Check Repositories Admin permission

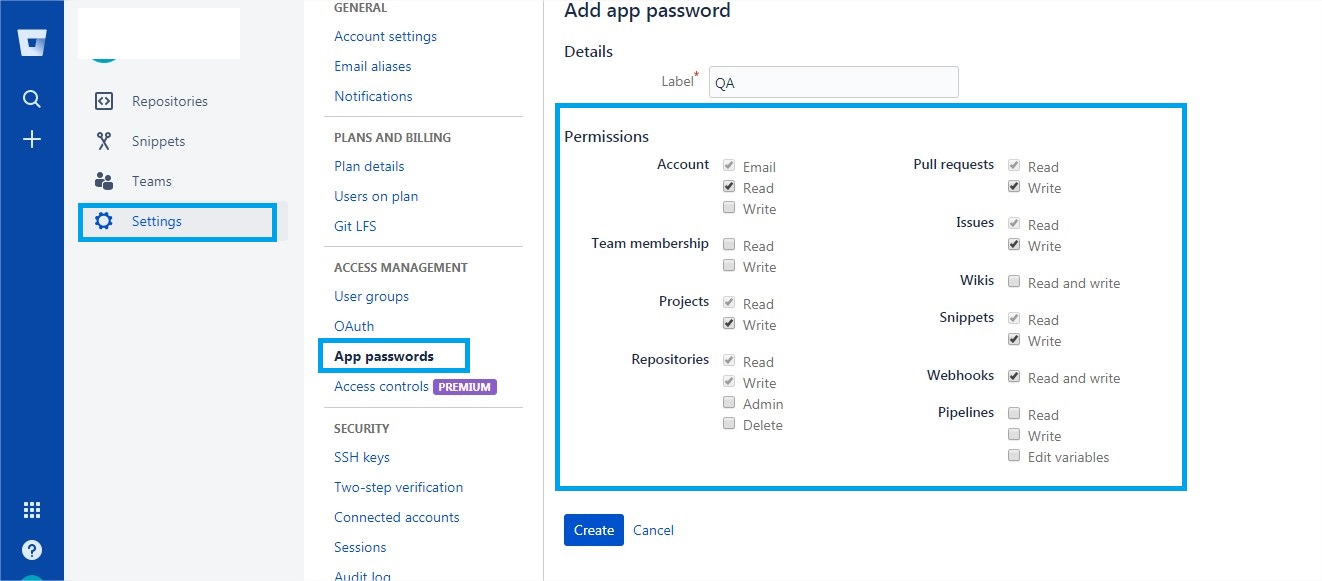click(730, 403)
